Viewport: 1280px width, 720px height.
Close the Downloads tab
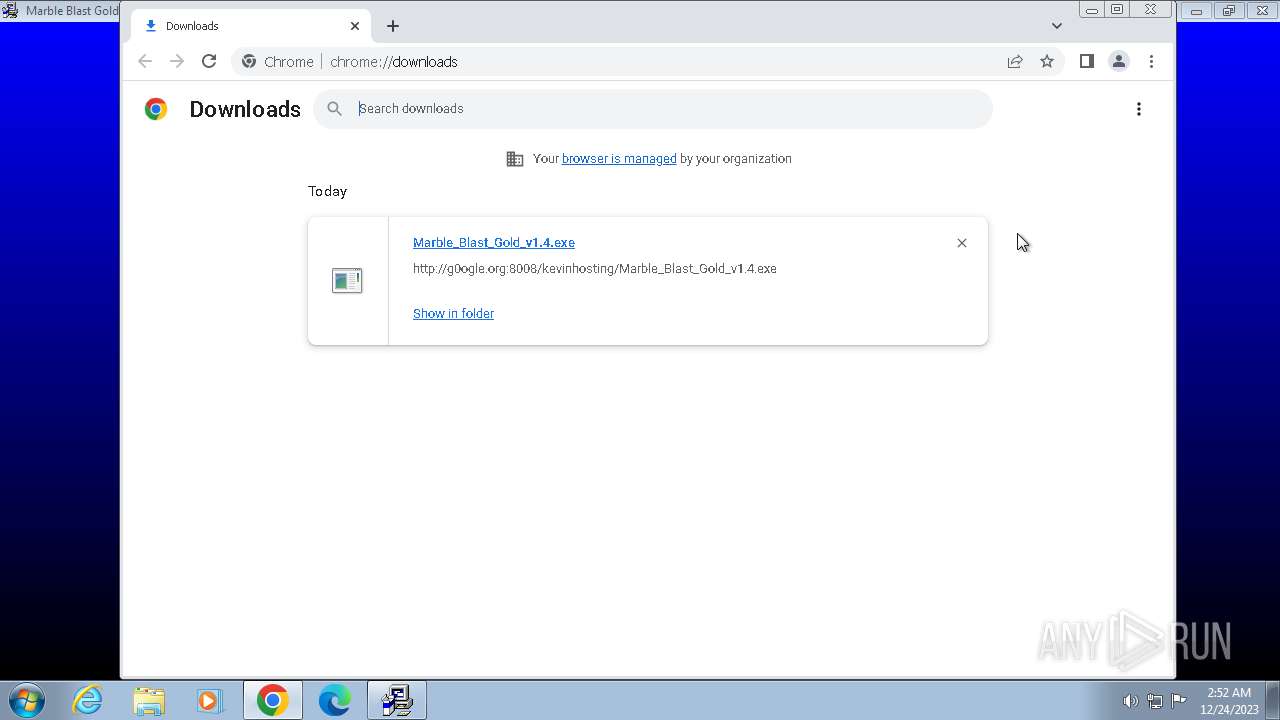(355, 26)
